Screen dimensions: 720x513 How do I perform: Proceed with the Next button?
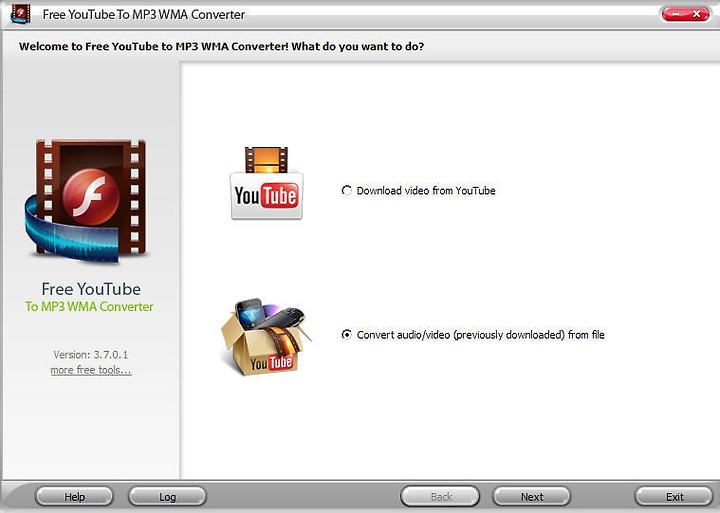(532, 496)
